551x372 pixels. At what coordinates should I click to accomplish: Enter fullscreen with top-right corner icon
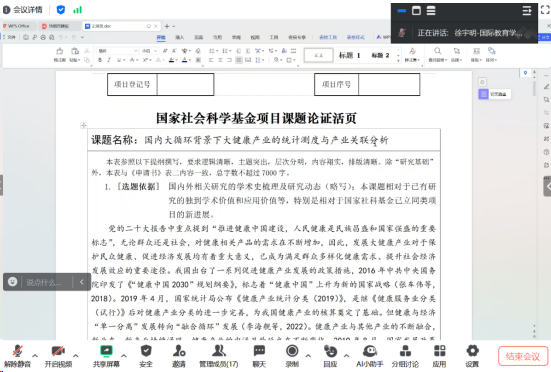click(x=545, y=10)
